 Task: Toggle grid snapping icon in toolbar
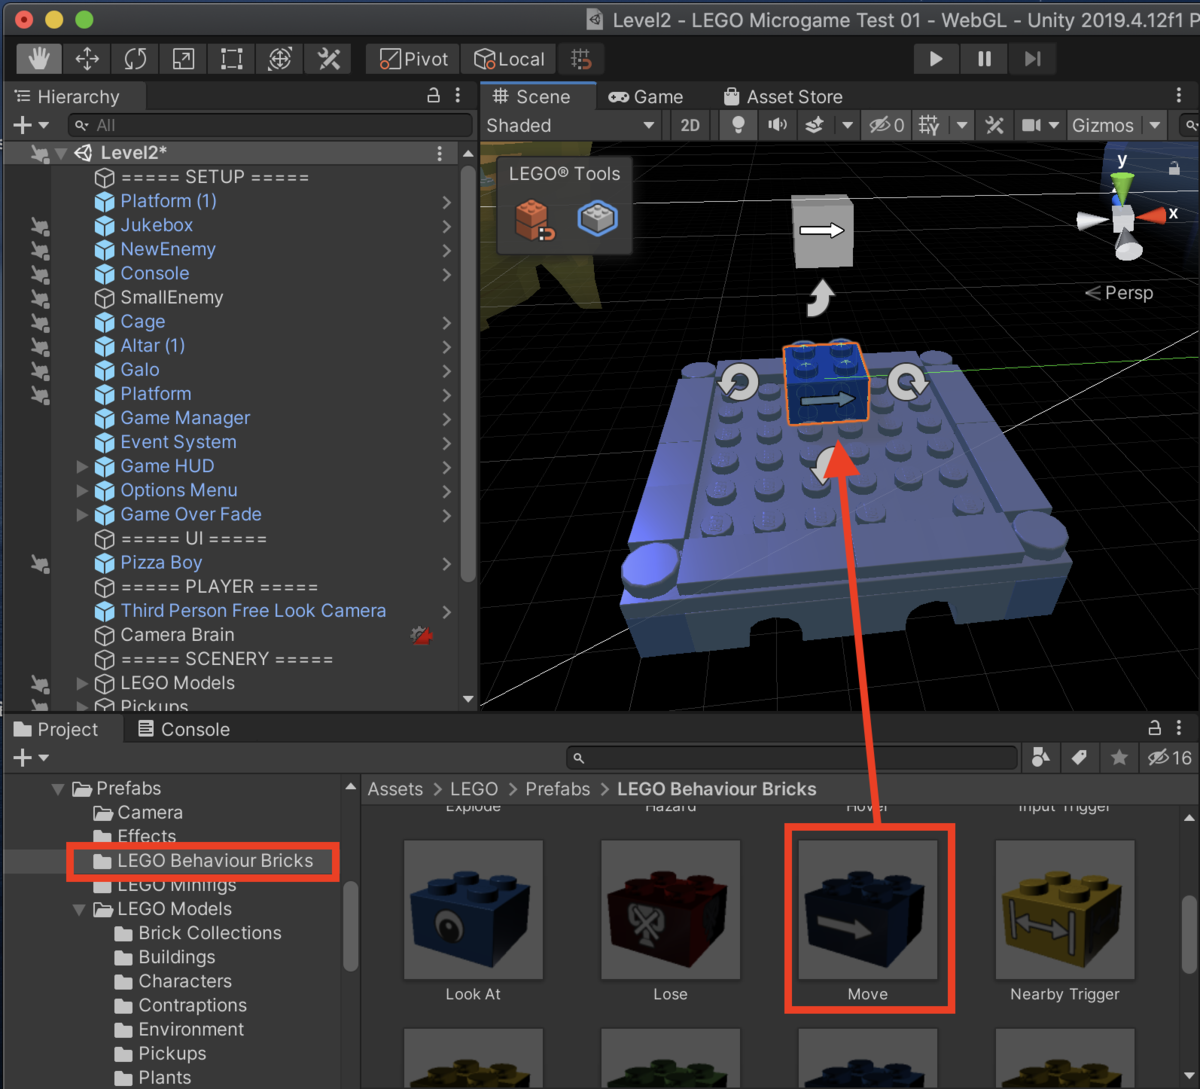(x=580, y=59)
